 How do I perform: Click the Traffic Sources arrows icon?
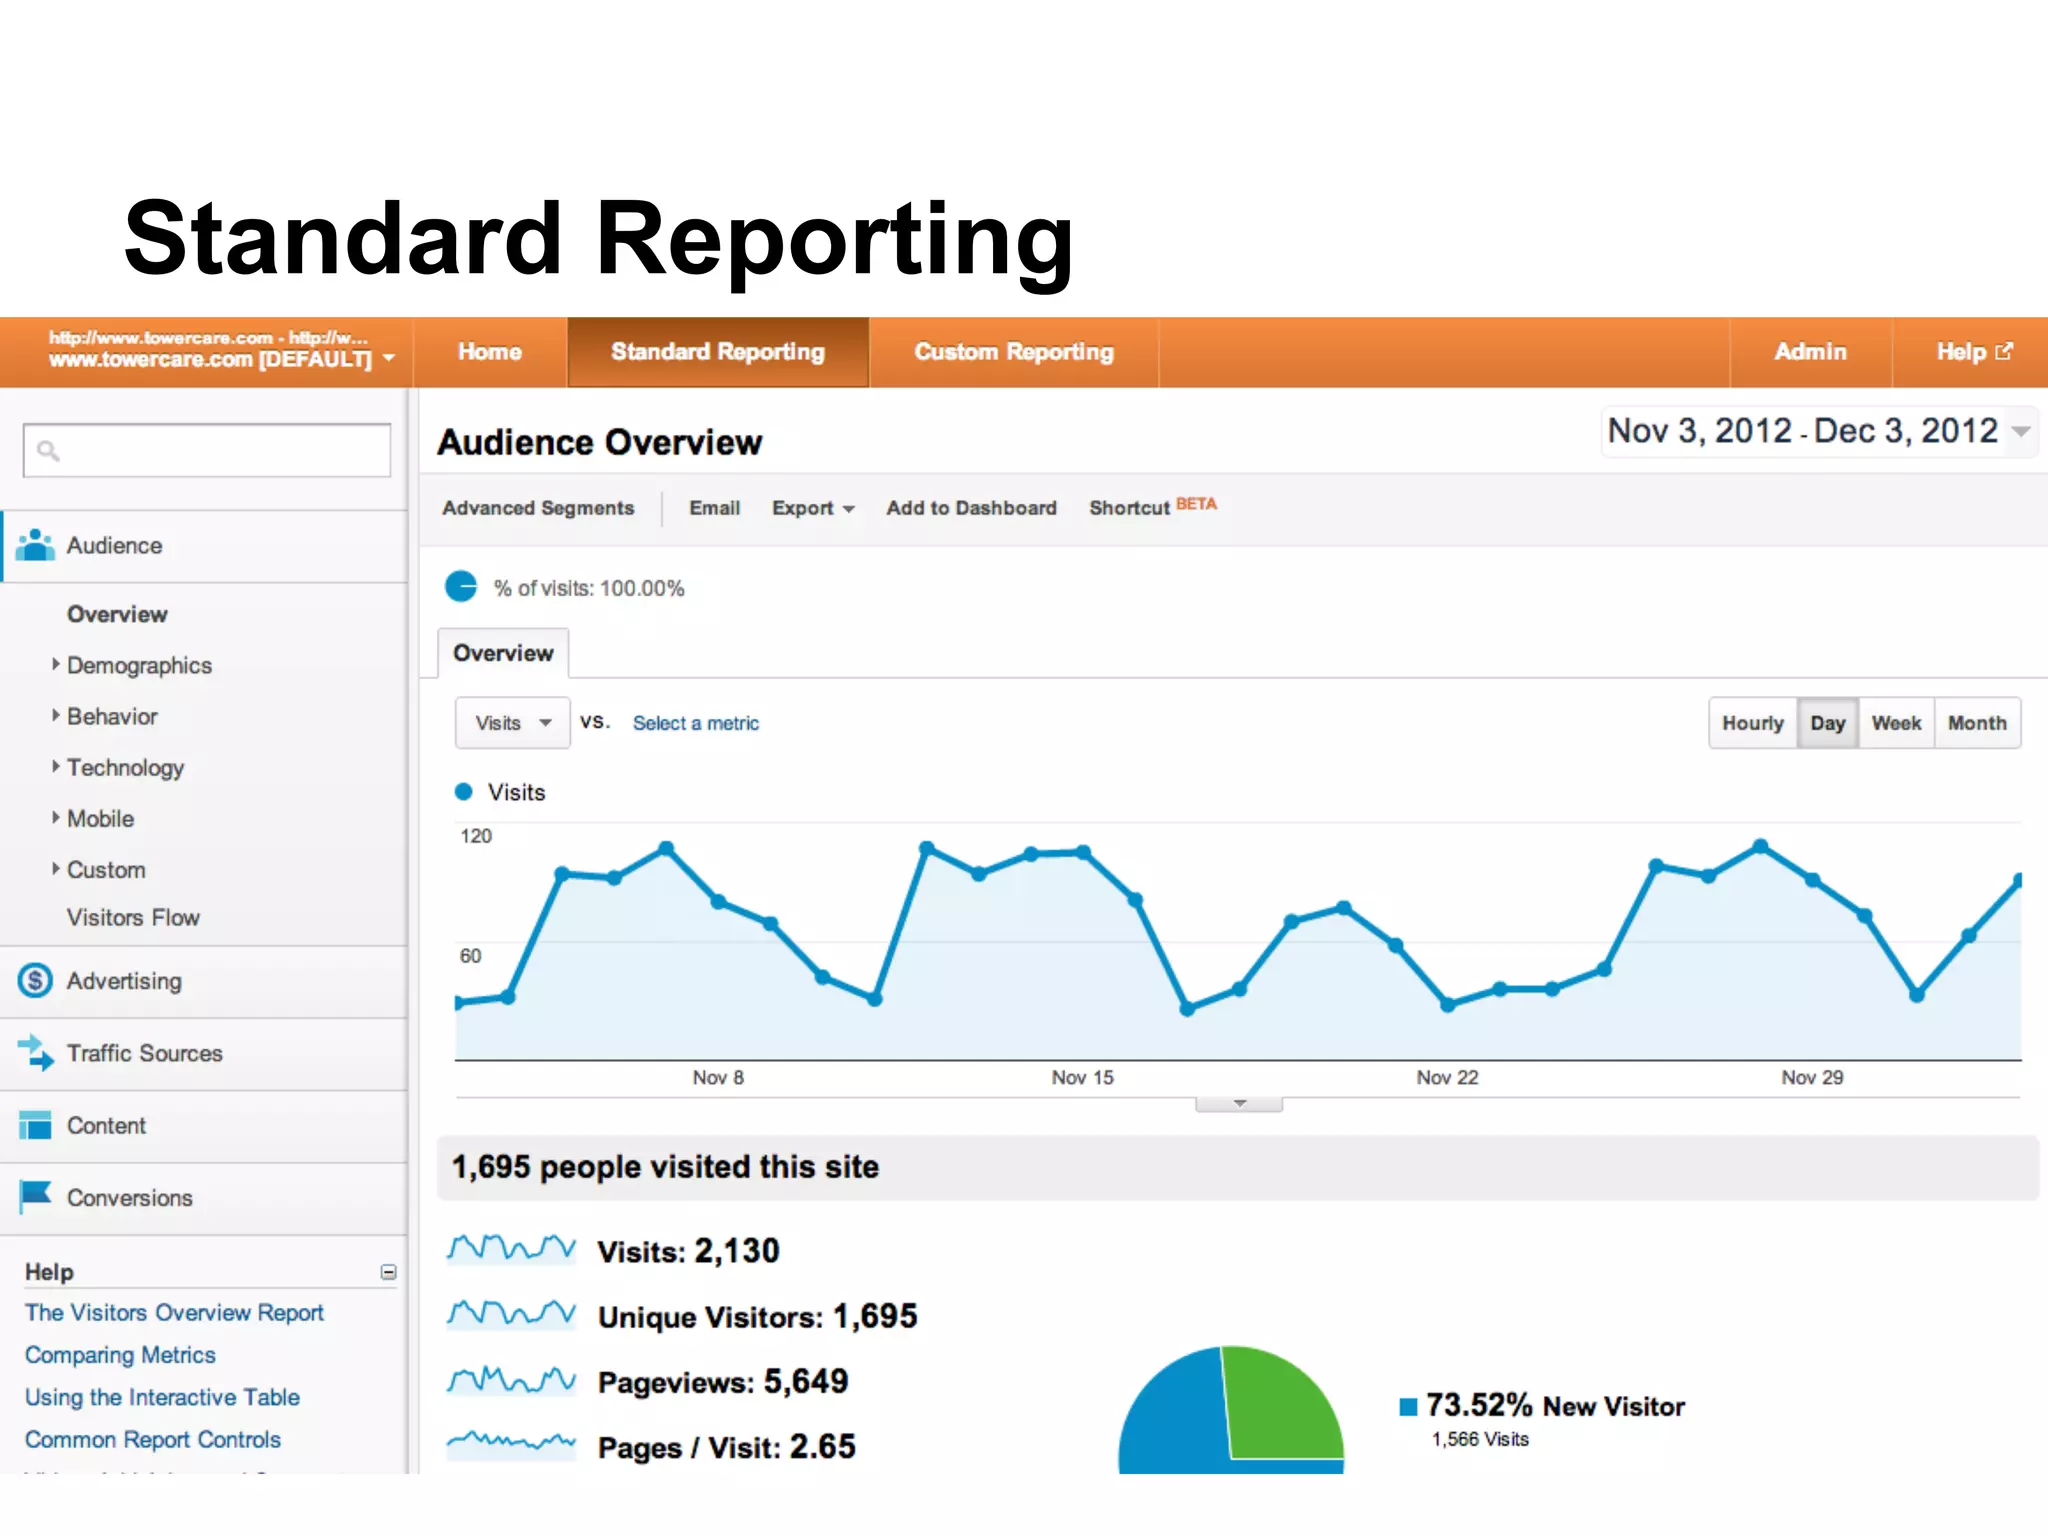tap(36, 1052)
